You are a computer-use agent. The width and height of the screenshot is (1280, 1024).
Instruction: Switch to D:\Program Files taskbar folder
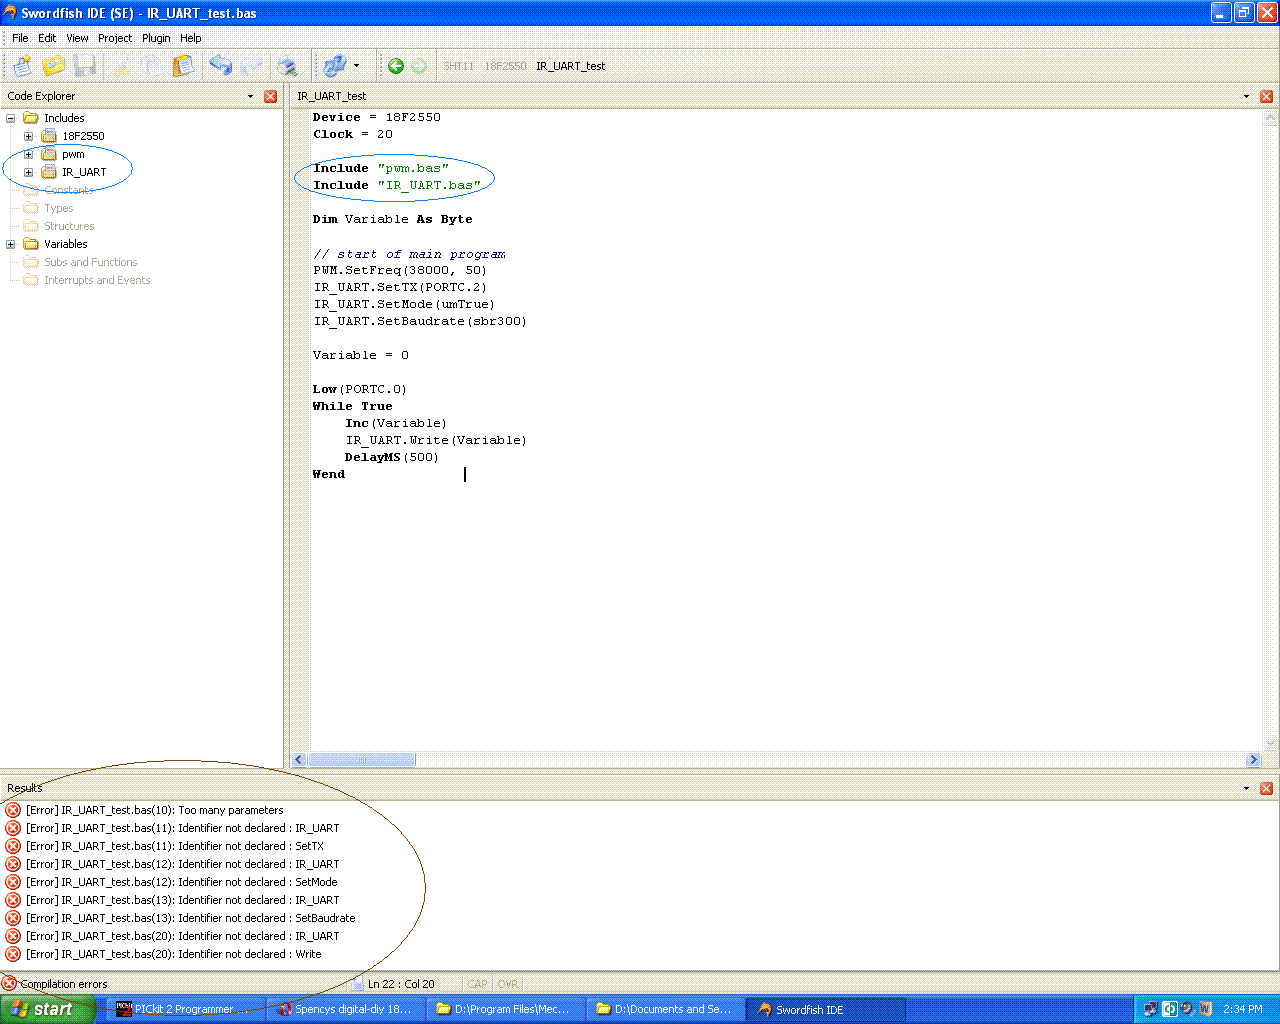pyautogui.click(x=507, y=1009)
